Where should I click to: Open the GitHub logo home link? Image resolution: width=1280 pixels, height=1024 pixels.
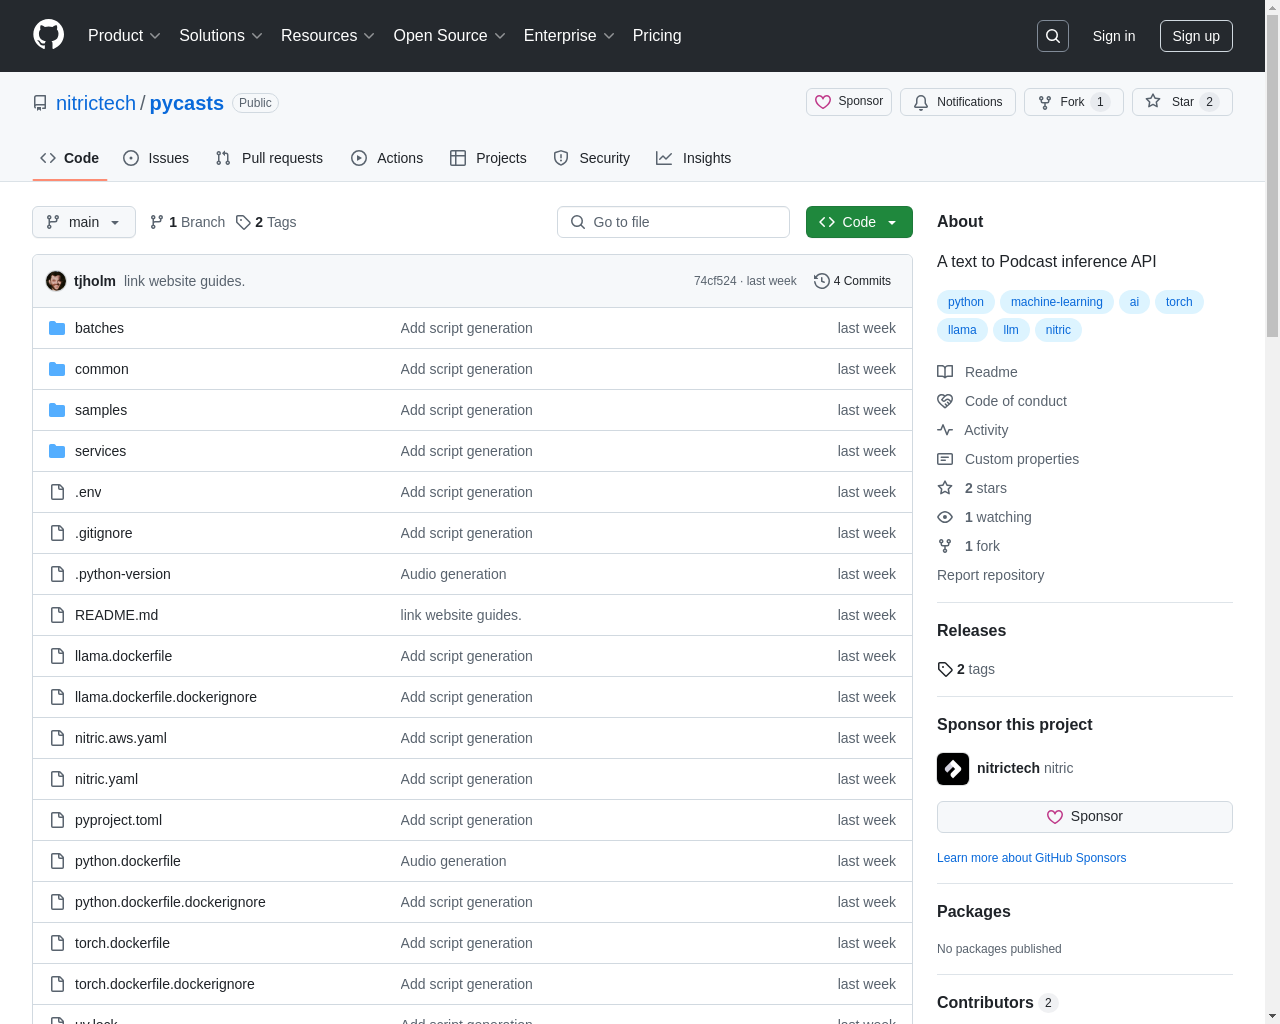[48, 35]
